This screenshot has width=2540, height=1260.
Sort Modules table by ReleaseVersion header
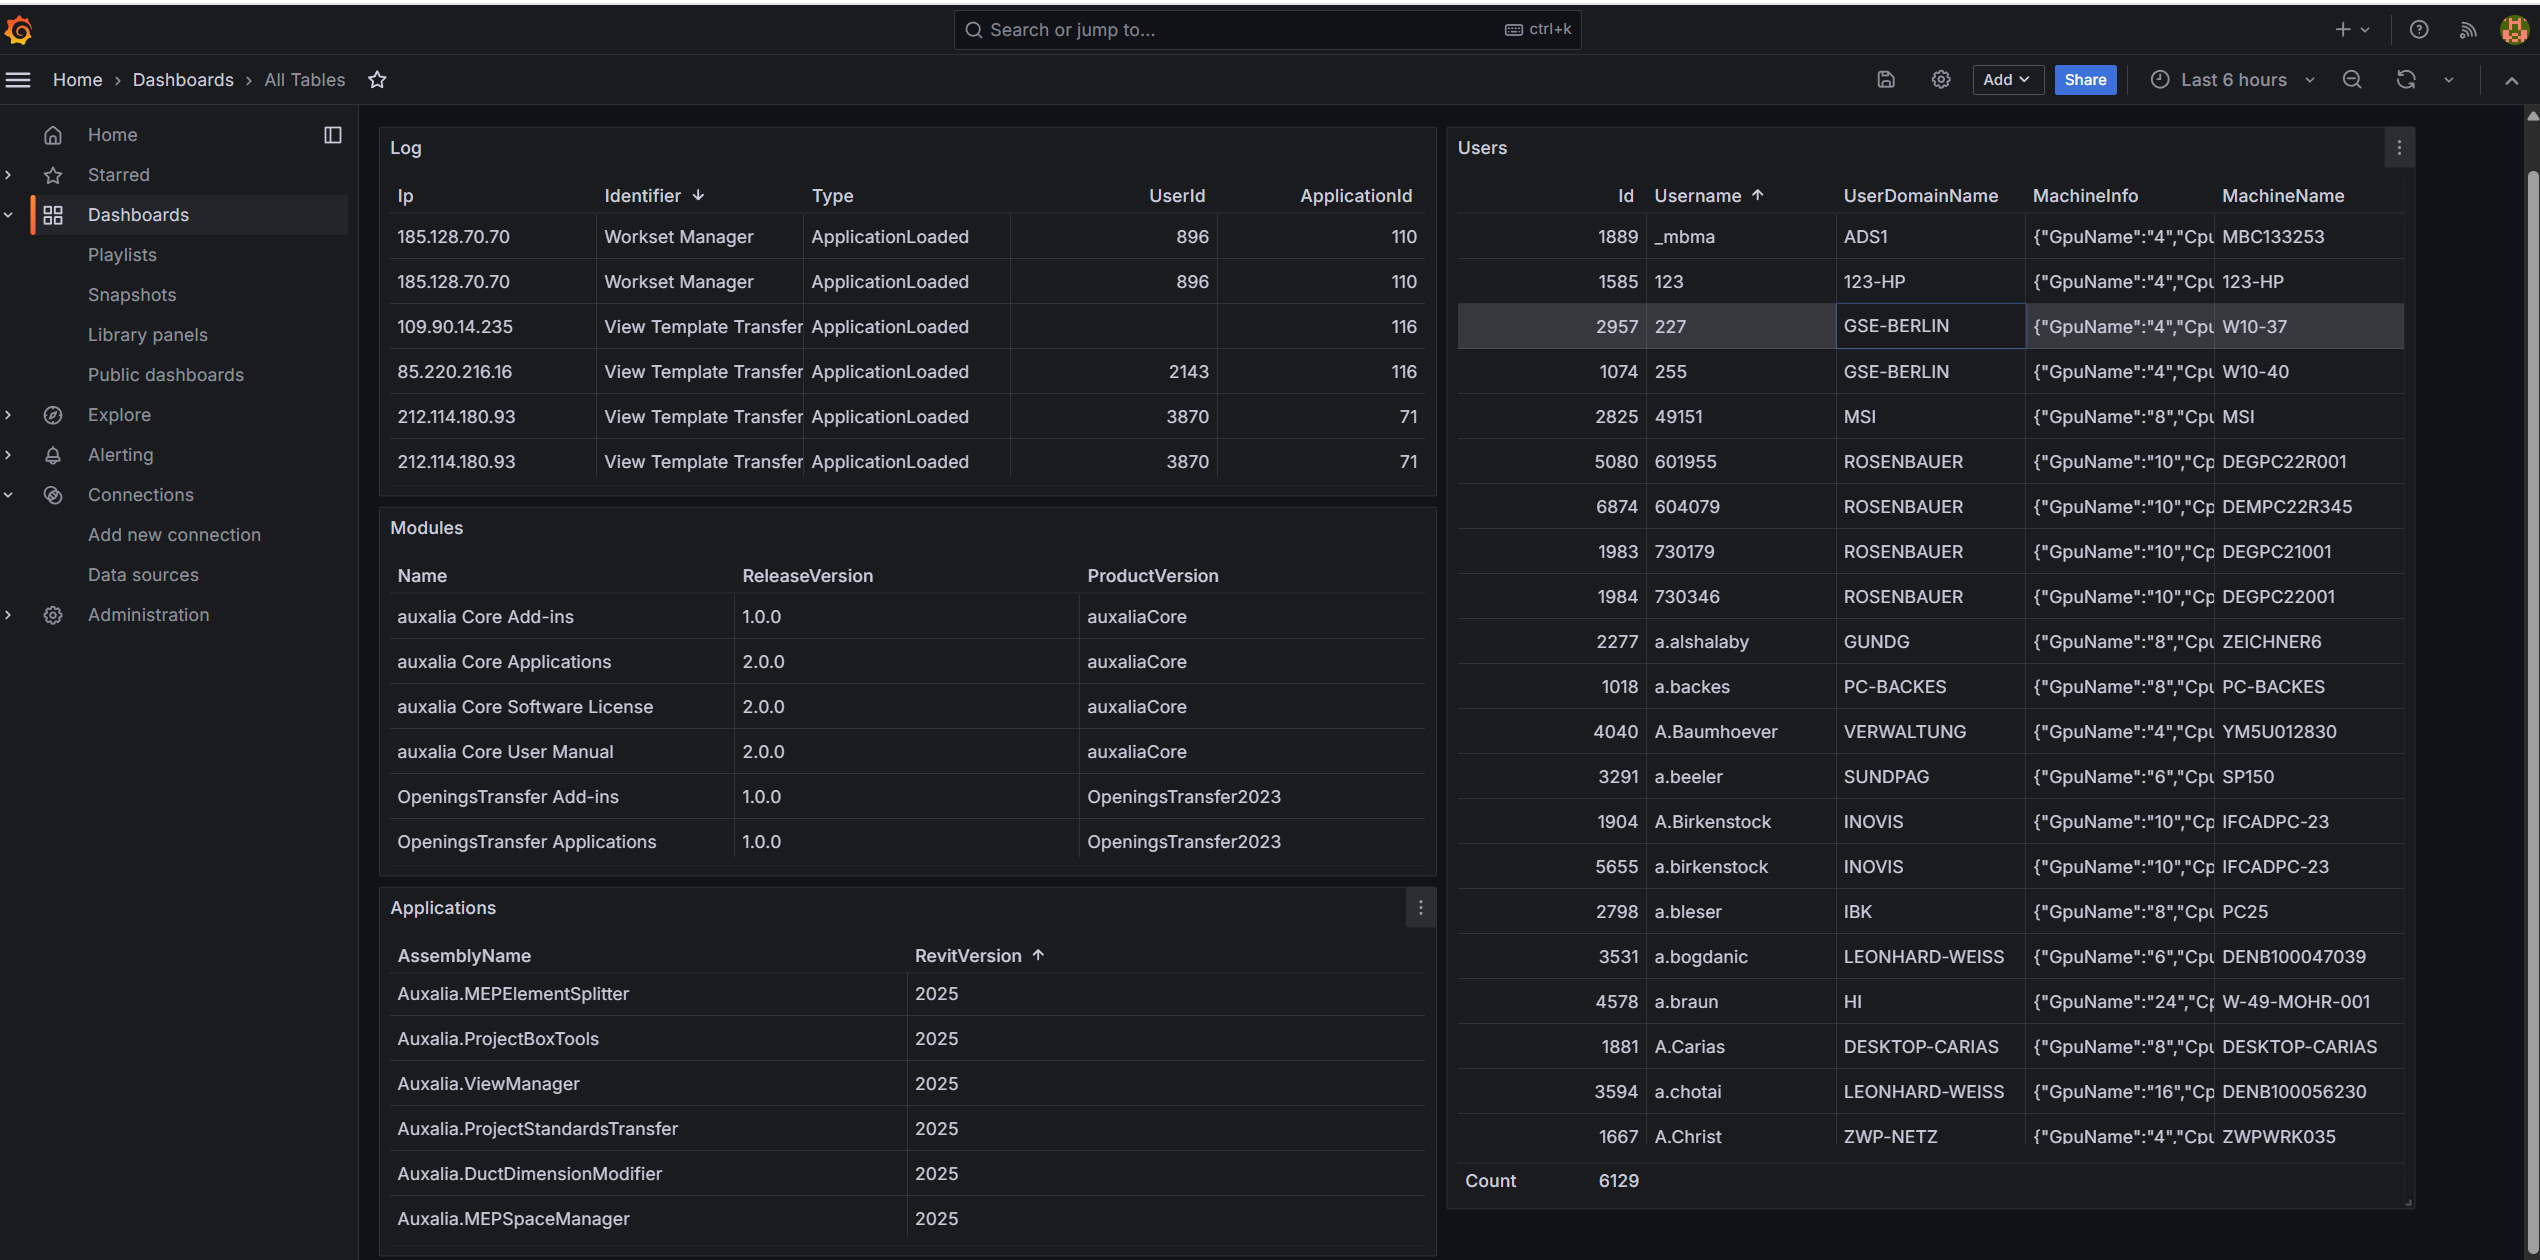tap(808, 576)
